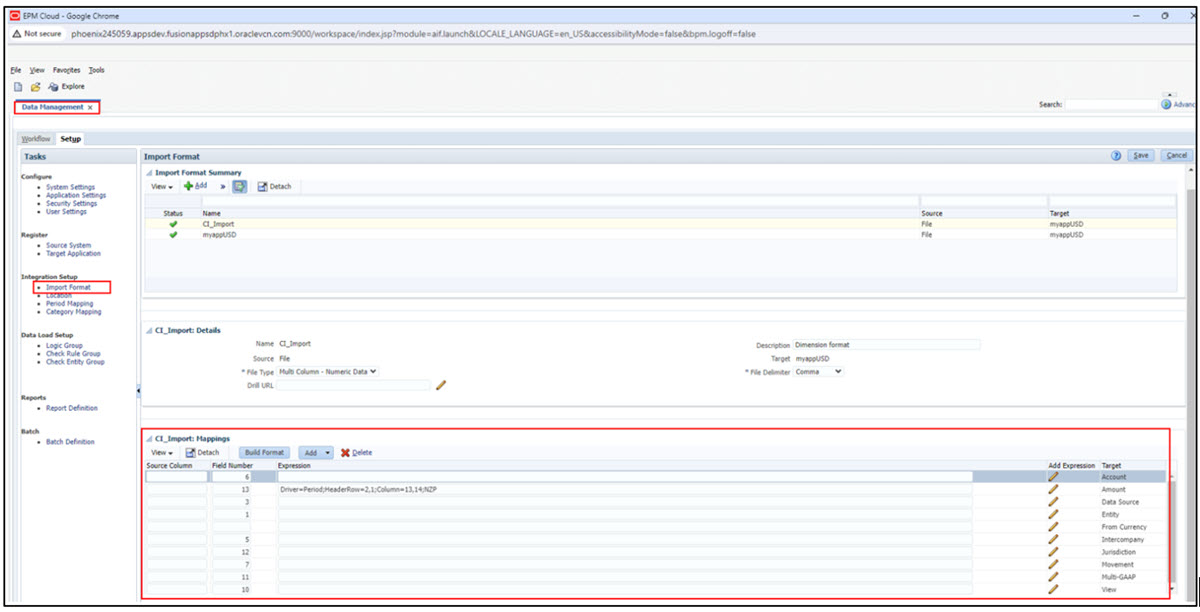Click Add Expression pencil for Account row
The height and width of the screenshot is (612, 1200).
click(x=1052, y=477)
